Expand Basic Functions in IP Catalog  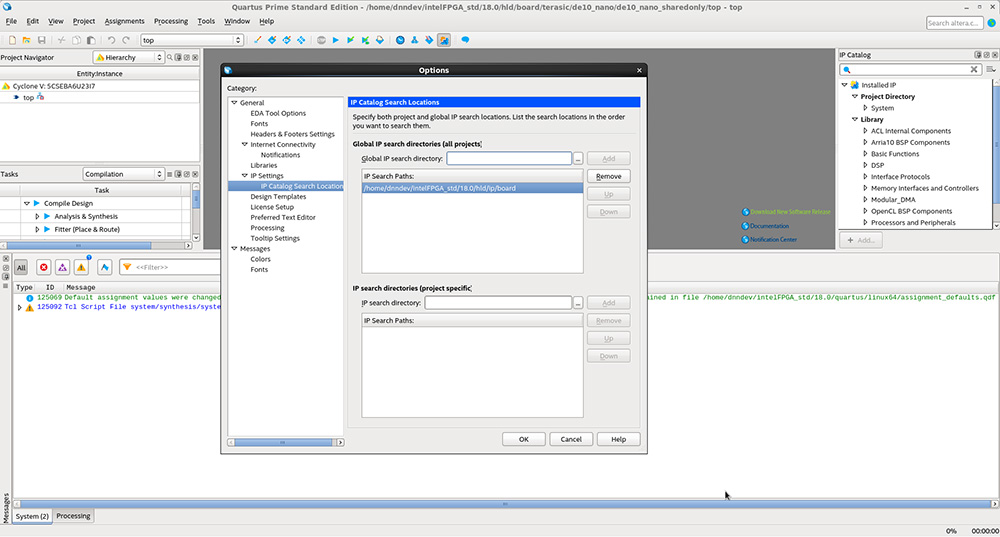[x=865, y=154]
